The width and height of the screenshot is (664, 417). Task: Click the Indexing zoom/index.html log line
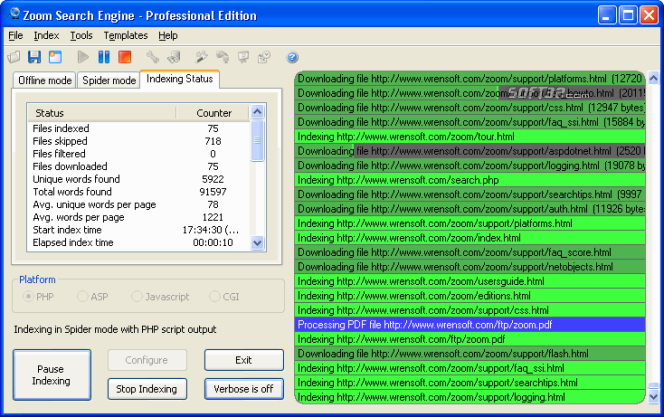(470, 237)
